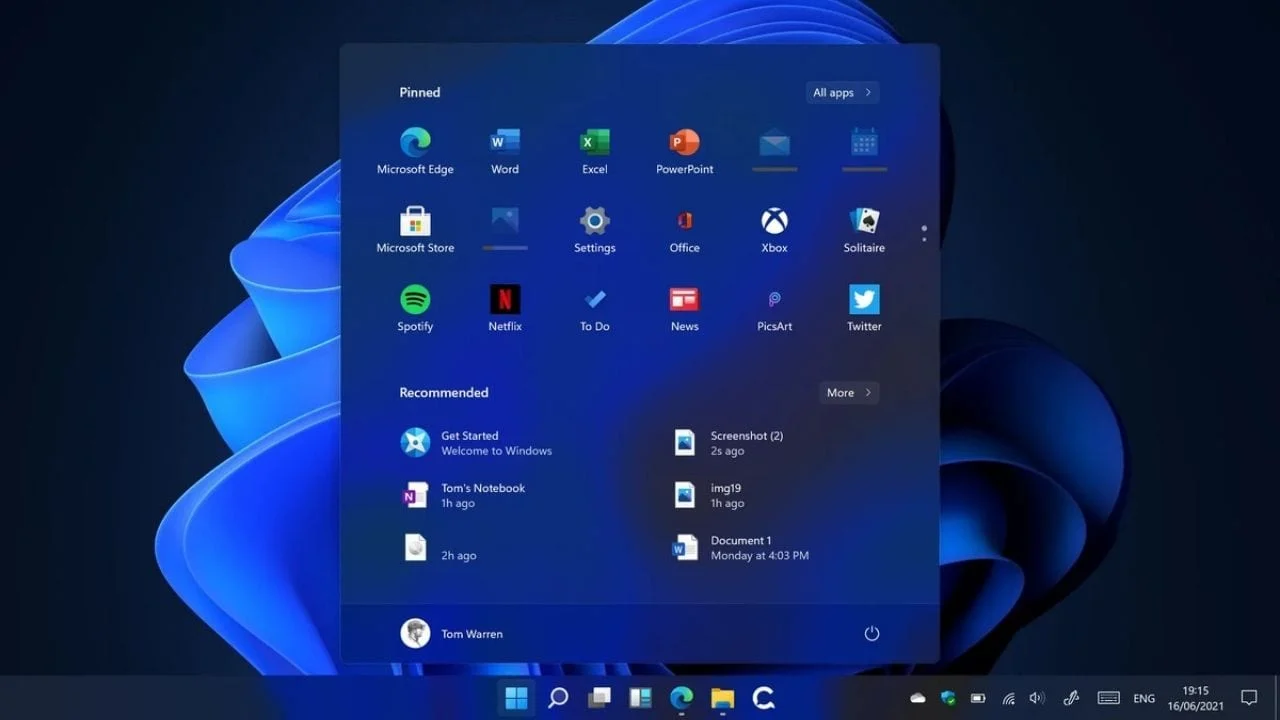1280x720 pixels.
Task: Open Document 1 from Recommended
Action: 741,547
